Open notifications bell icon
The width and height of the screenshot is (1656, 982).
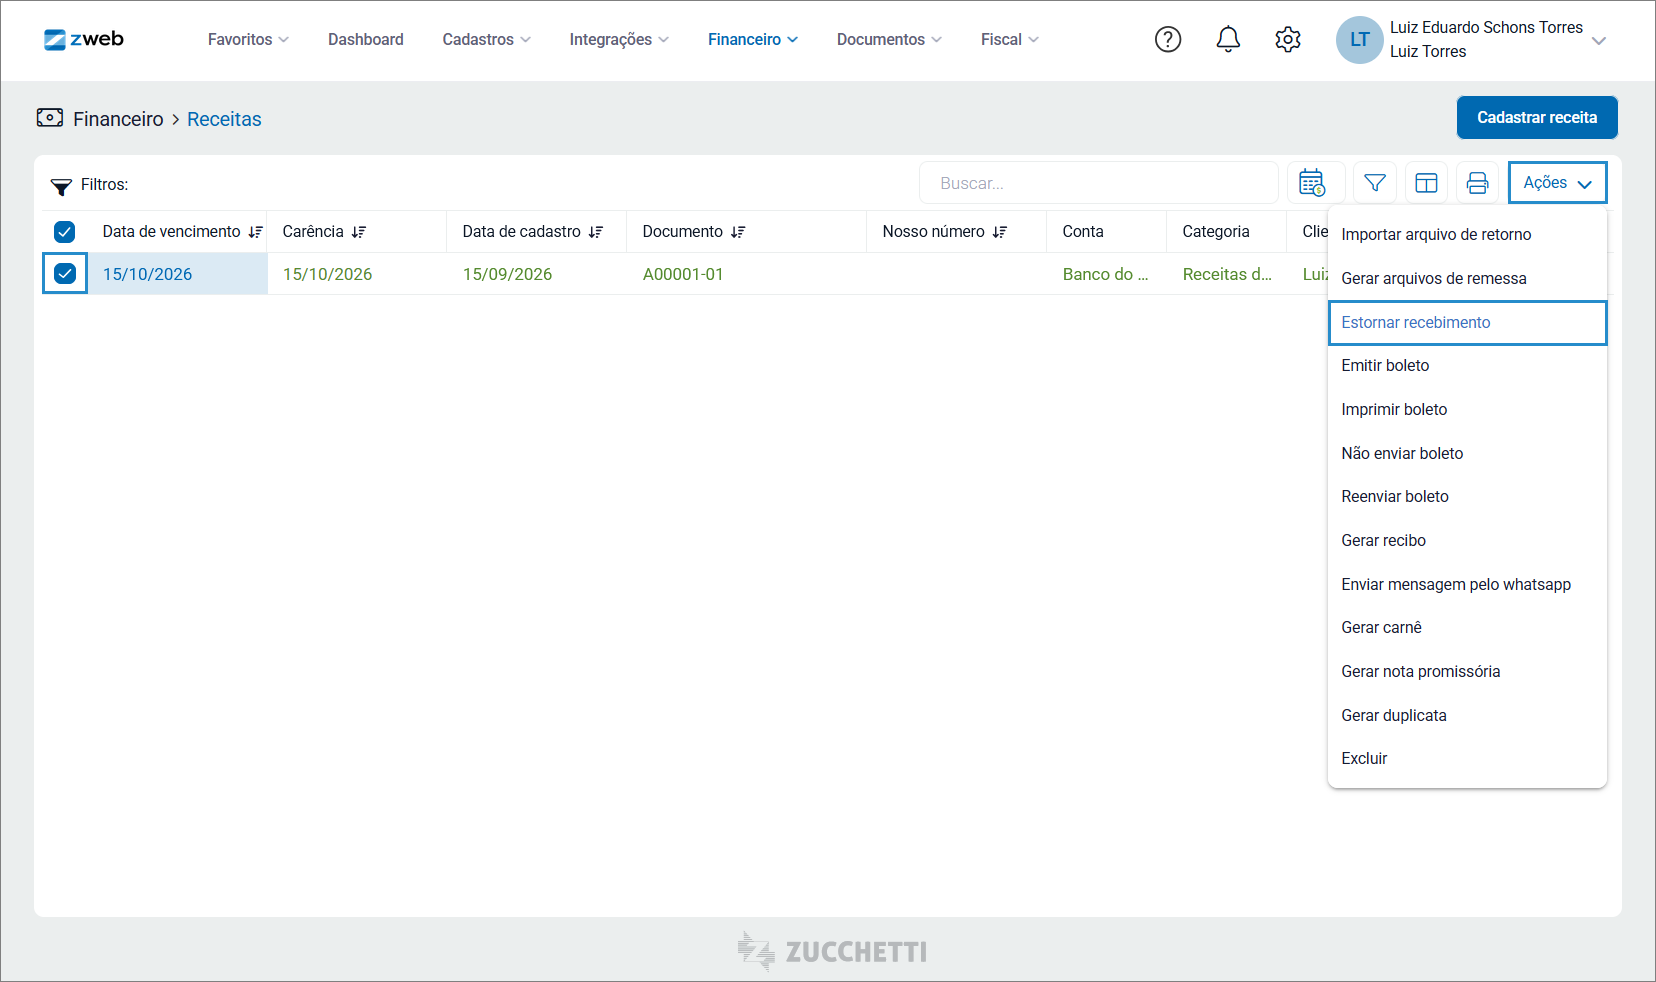click(x=1228, y=39)
